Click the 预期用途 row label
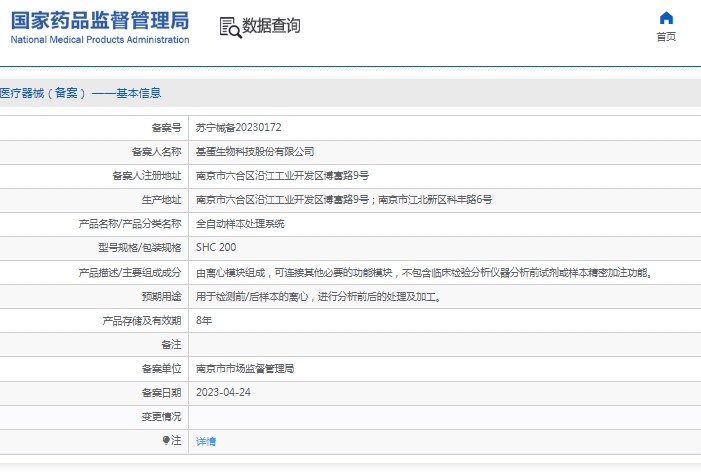Viewport: 701px width, 472px height. click(x=161, y=297)
